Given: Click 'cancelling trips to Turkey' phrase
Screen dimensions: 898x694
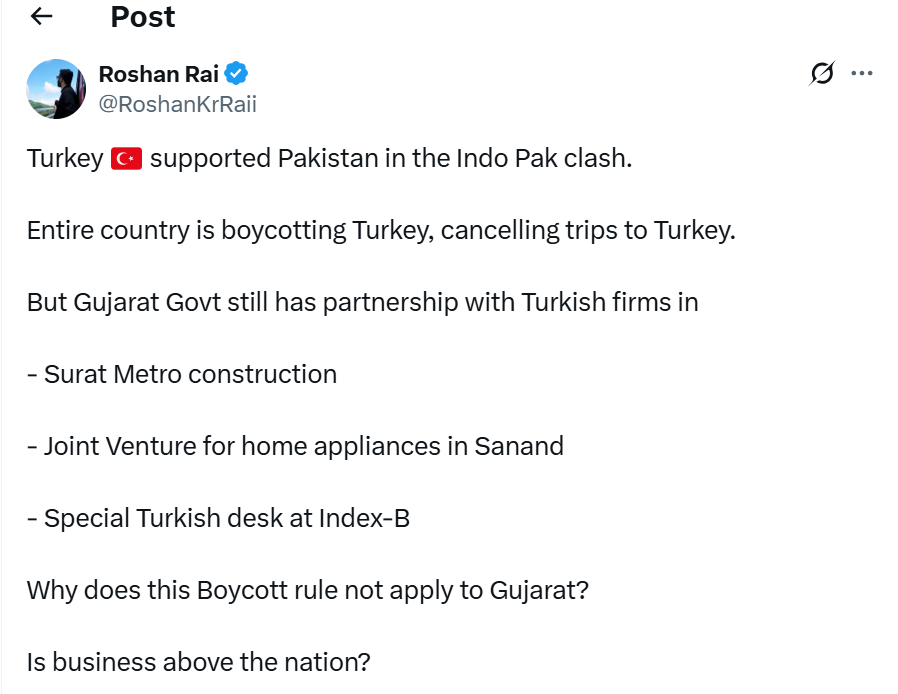Looking at the screenshot, I should click(587, 230).
